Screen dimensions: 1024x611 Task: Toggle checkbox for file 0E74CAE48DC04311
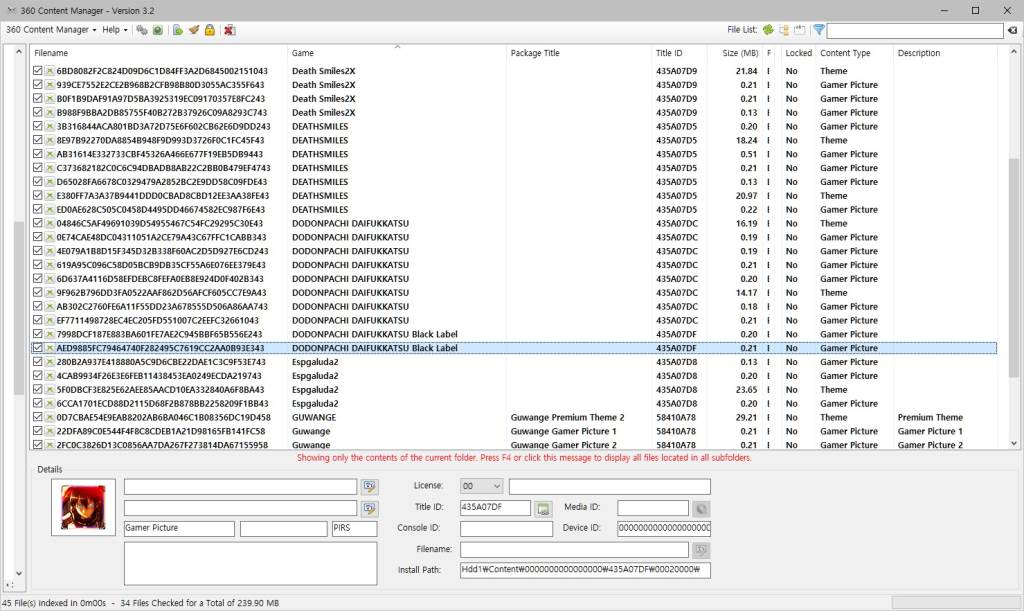pyautogui.click(x=37, y=237)
